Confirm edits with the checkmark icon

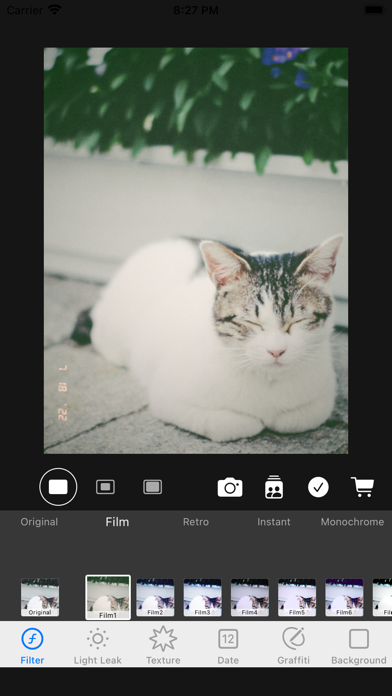click(x=318, y=487)
